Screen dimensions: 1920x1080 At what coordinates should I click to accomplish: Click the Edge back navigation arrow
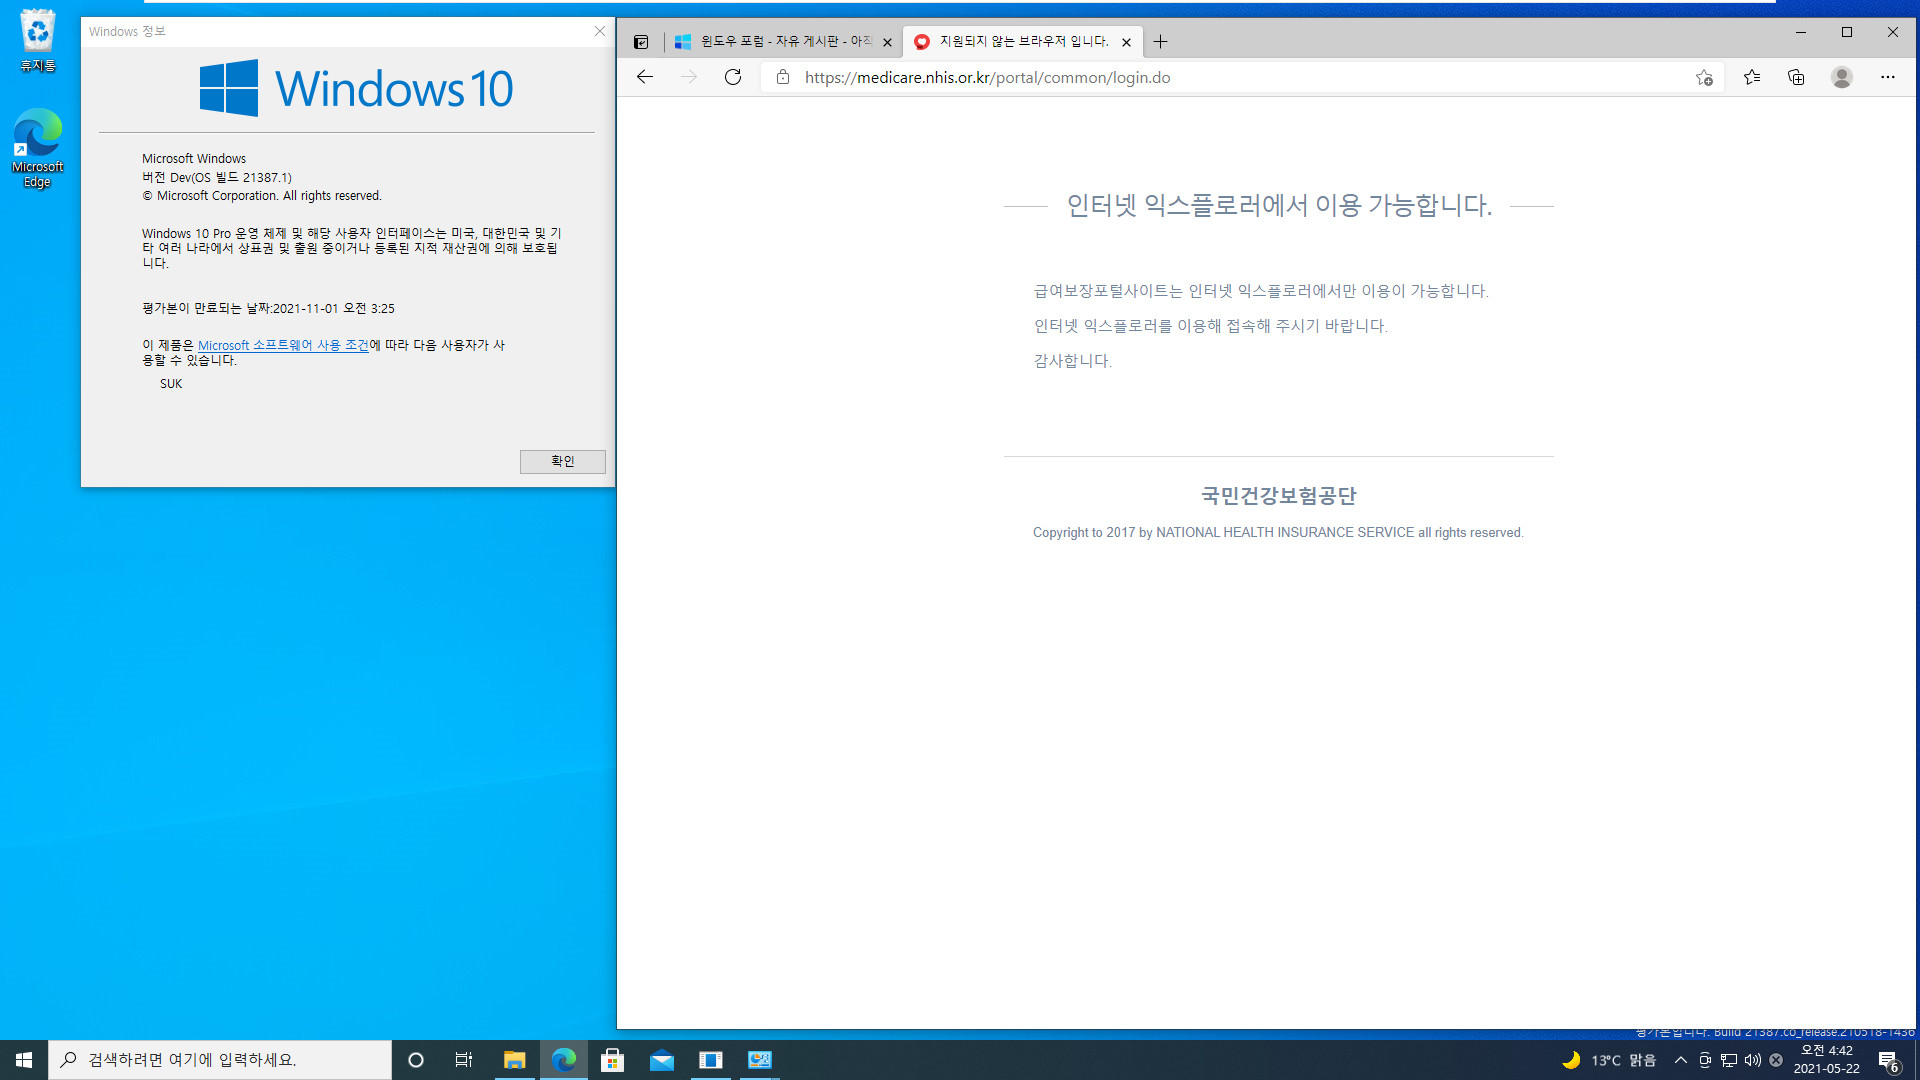pyautogui.click(x=645, y=77)
